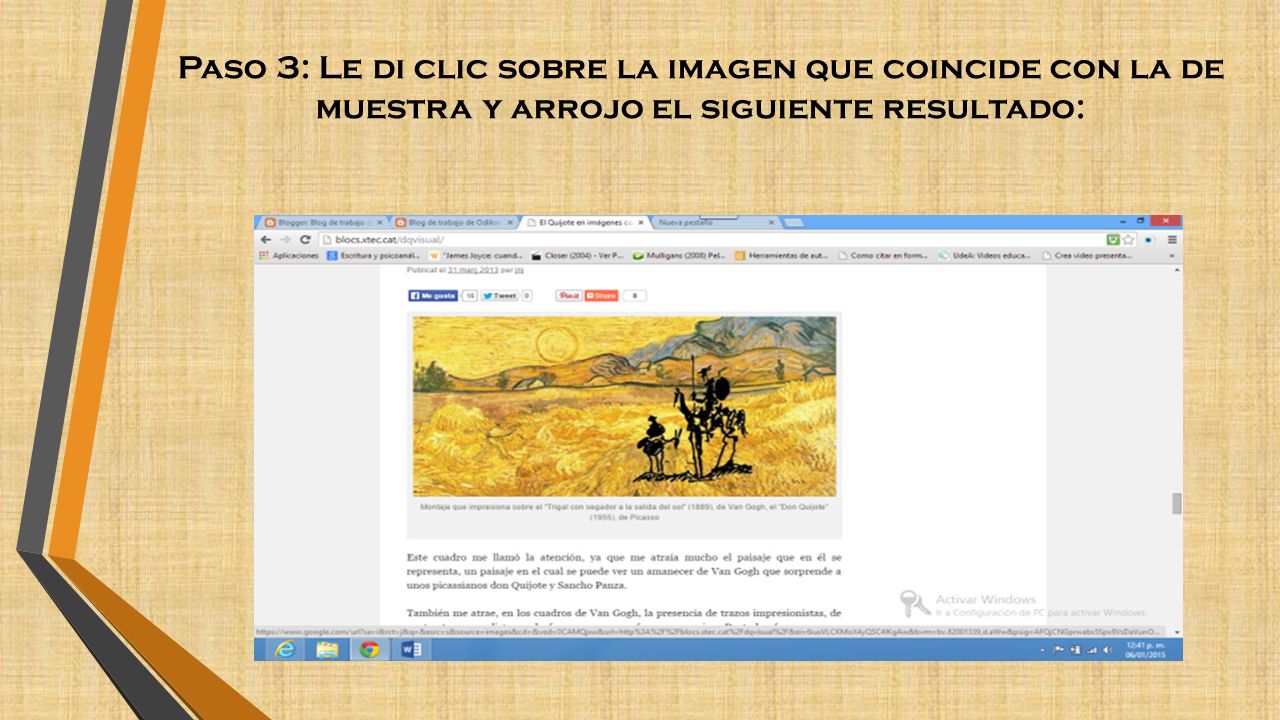Open the 'Closer (2004) - Ver P...' bookmark
The width and height of the screenshot is (1280, 720).
pyautogui.click(x=578, y=255)
